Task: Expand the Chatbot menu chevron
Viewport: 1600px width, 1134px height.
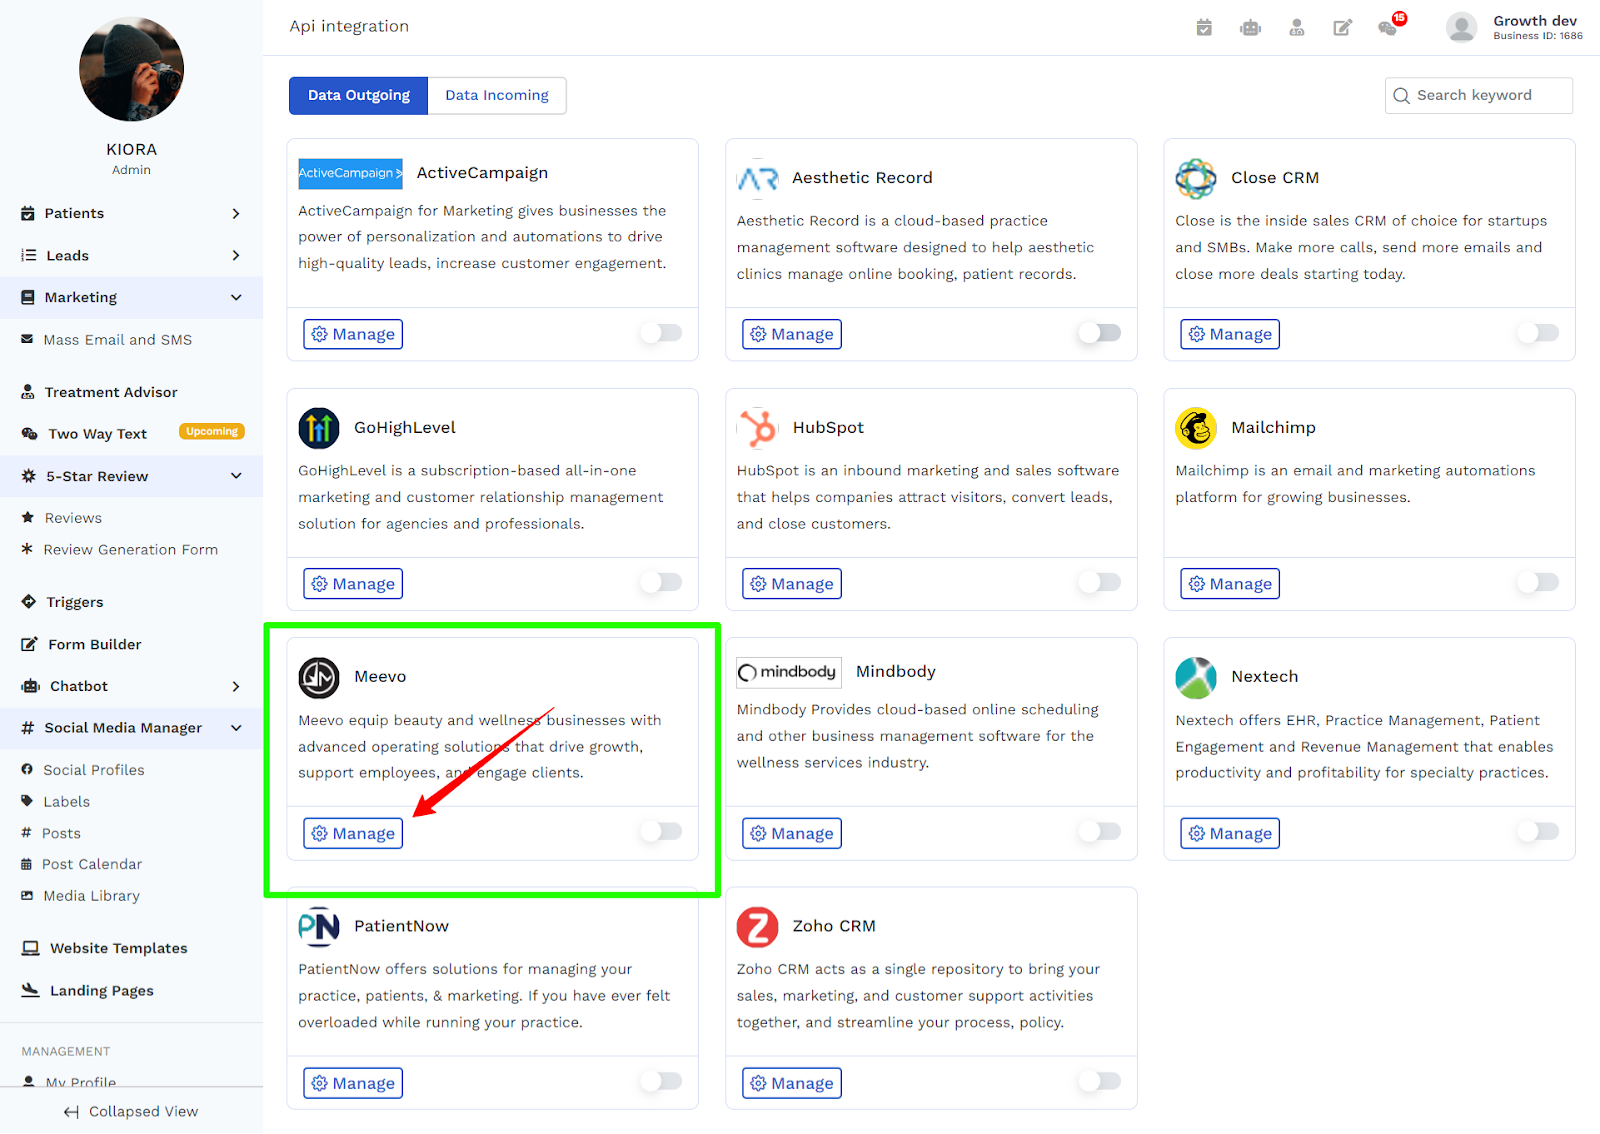Action: pos(236,686)
